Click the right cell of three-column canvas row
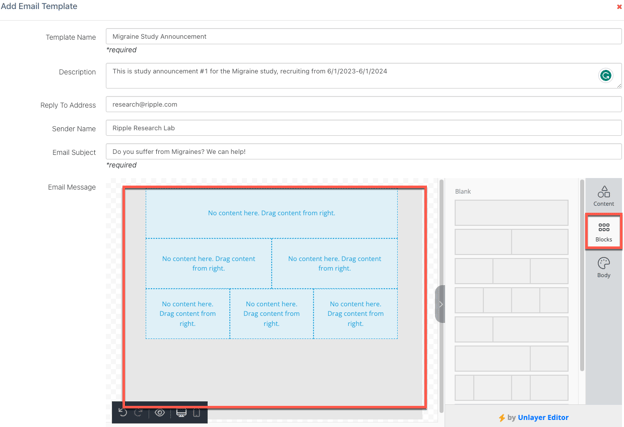The width and height of the screenshot is (624, 427). click(355, 314)
